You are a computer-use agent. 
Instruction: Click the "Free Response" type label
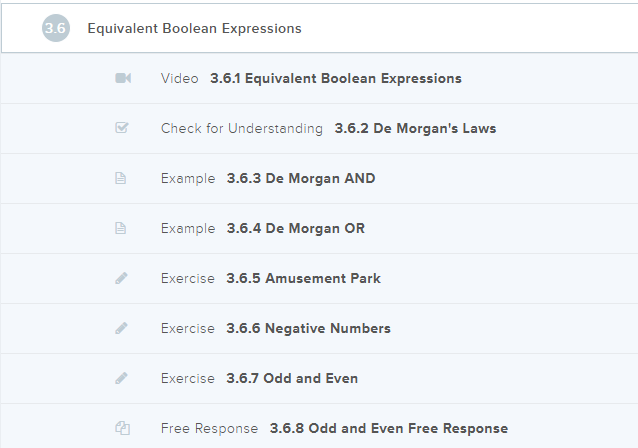[209, 428]
